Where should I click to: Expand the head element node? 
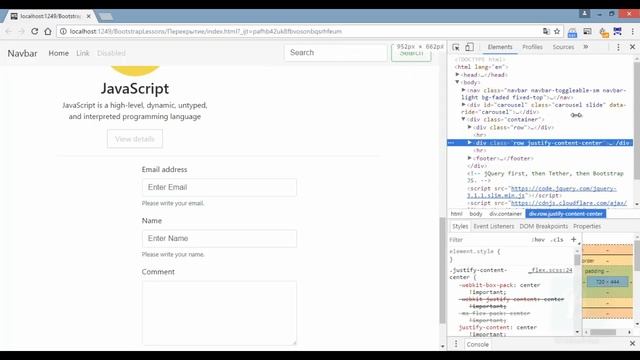point(458,75)
